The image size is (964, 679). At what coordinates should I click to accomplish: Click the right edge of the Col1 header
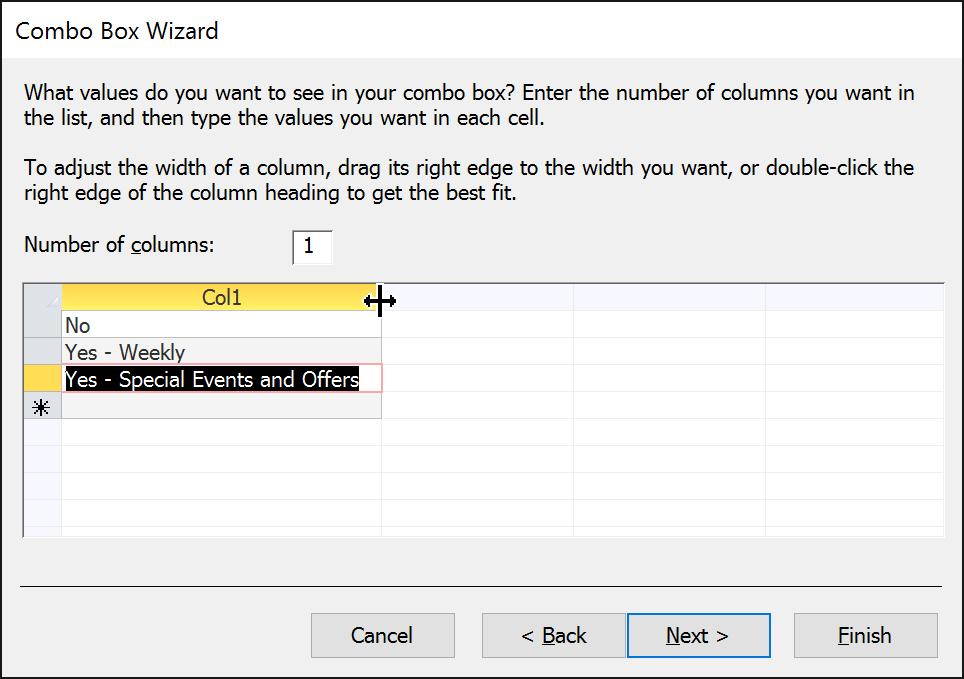pos(380,297)
